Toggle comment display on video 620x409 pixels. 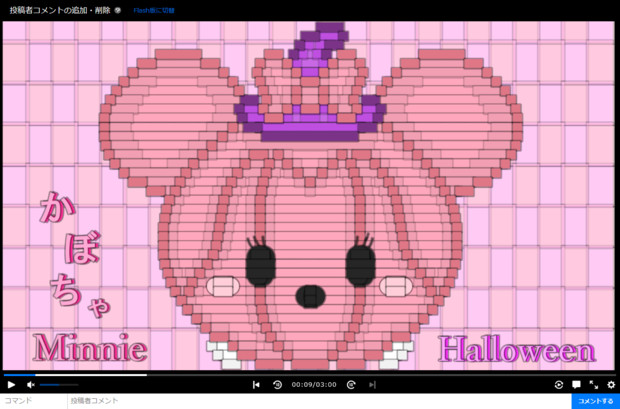(x=576, y=384)
